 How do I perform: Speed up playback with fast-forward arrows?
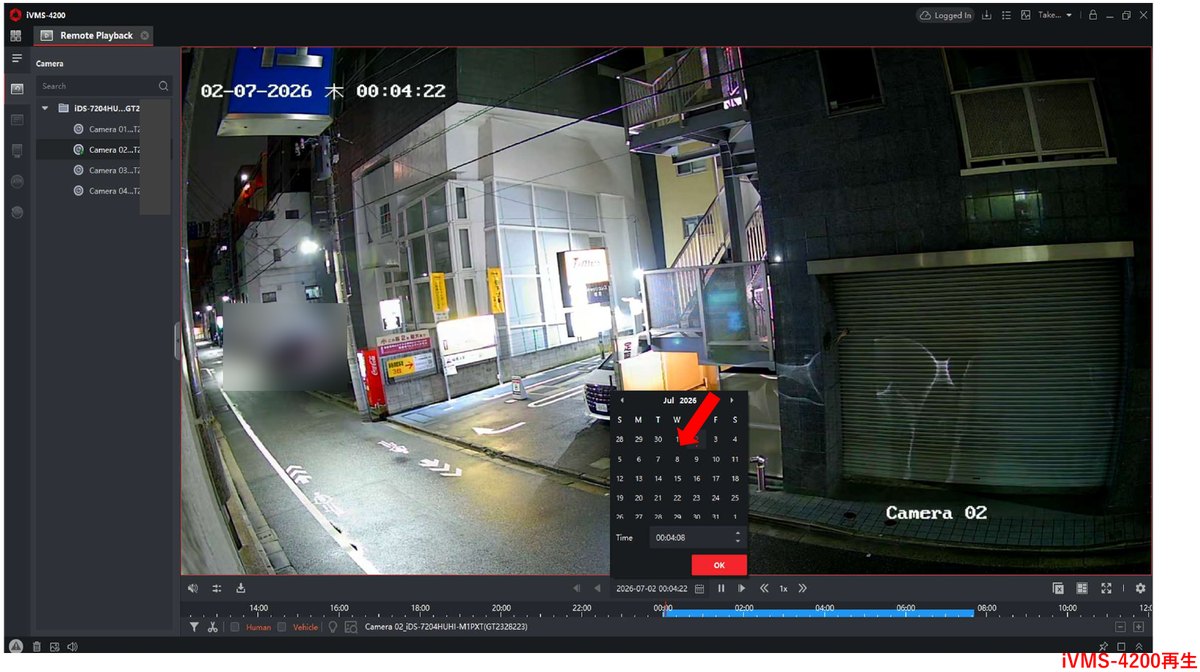802,588
